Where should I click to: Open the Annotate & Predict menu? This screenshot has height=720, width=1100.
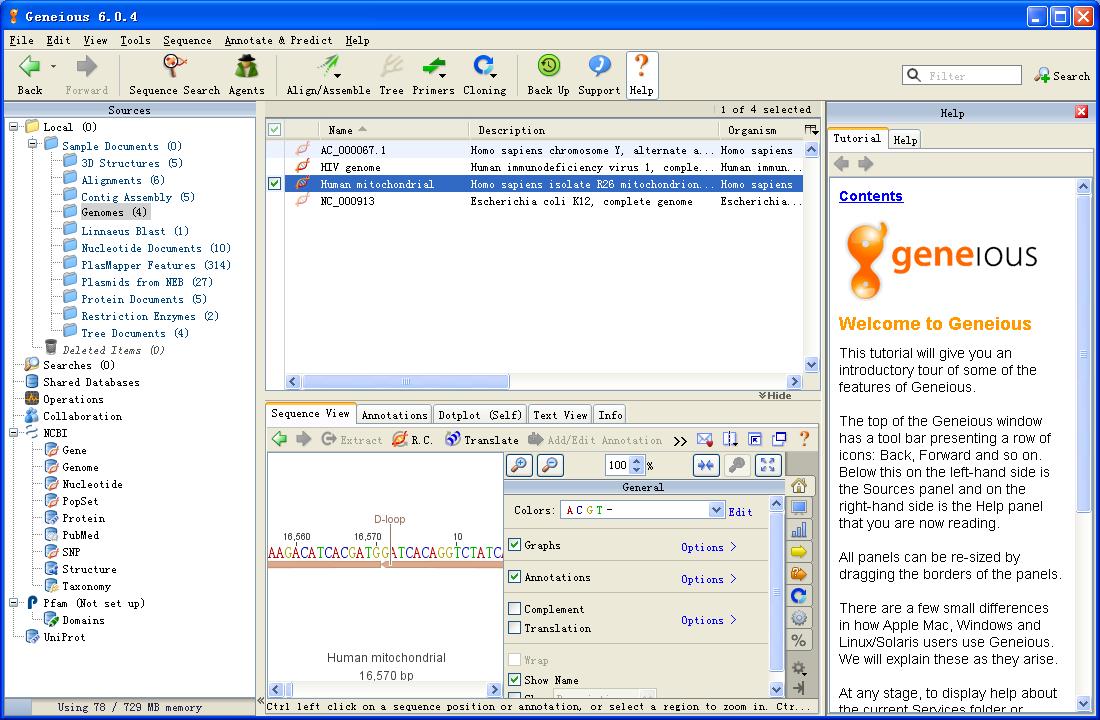279,41
